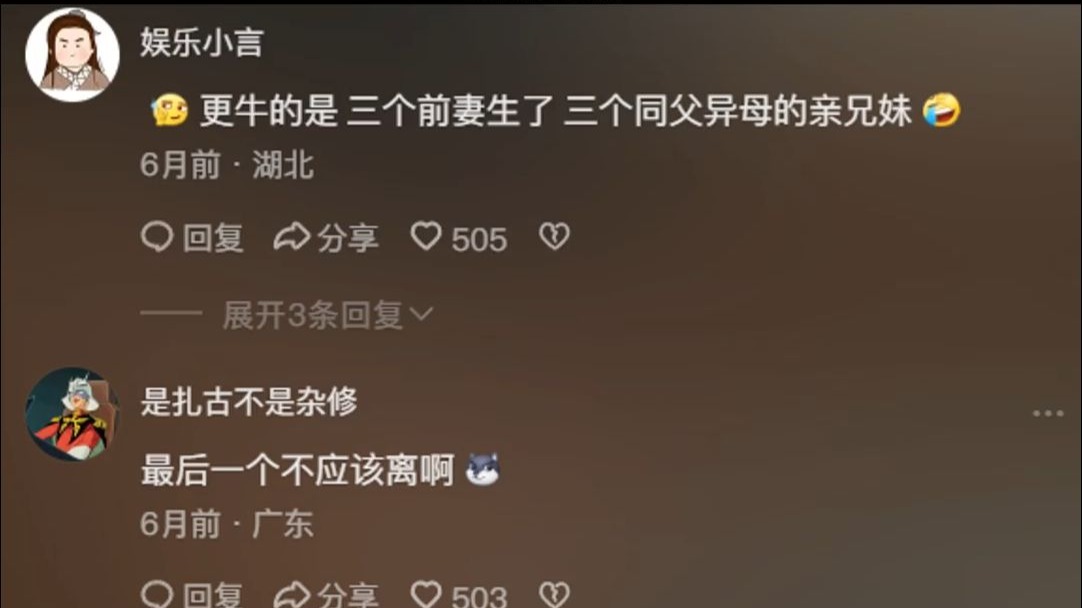Dislike 是扎古不是杂修's comment with the broken heart
Viewport: 1082px width, 608px height.
tap(554, 594)
